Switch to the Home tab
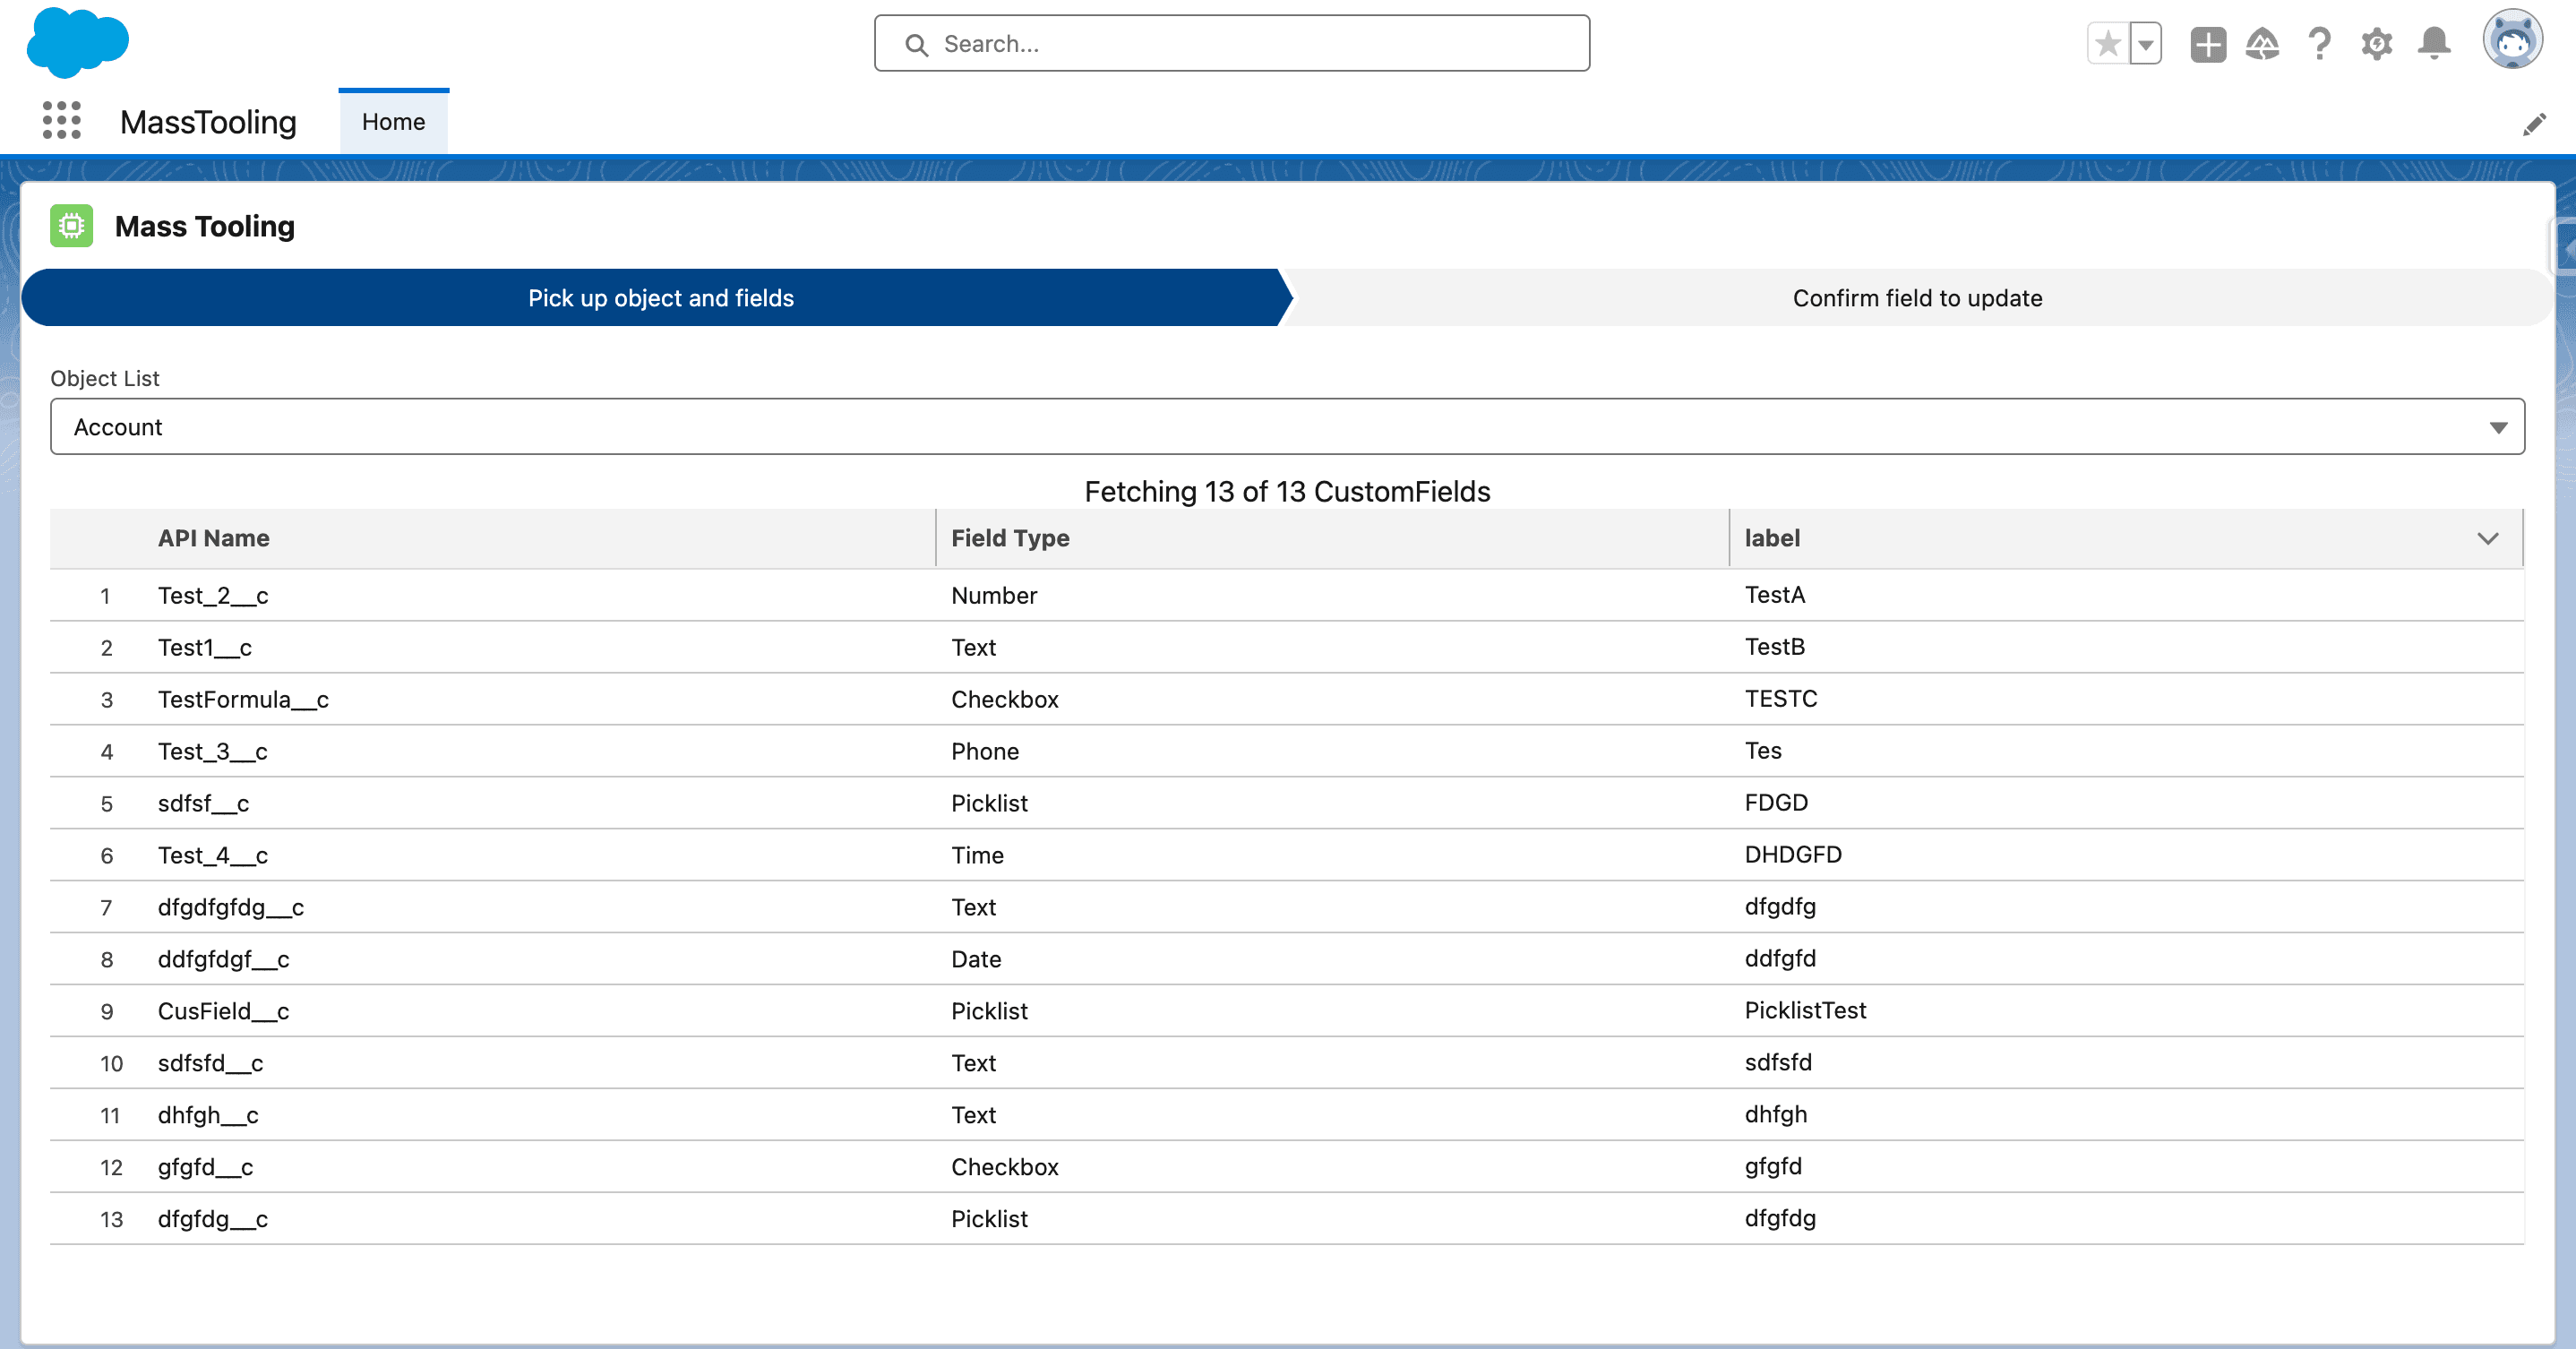2576x1349 pixels. [394, 121]
